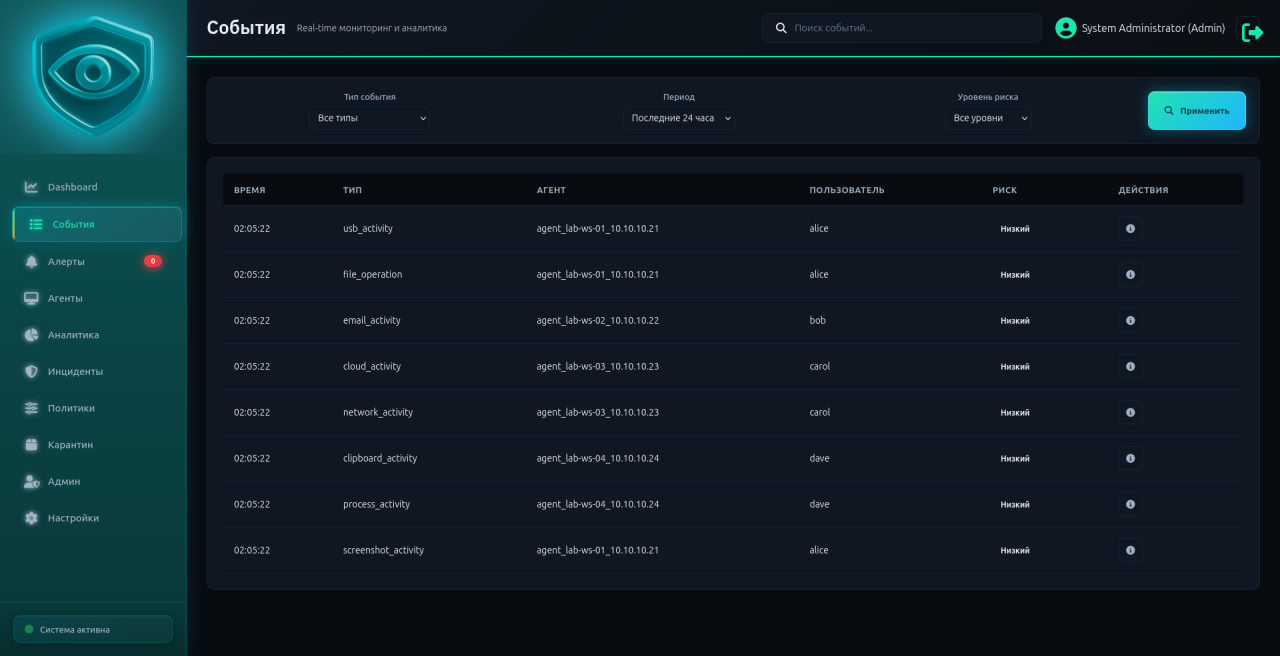Open the Период dropdown
This screenshot has height=656, width=1280.
[x=679, y=118]
